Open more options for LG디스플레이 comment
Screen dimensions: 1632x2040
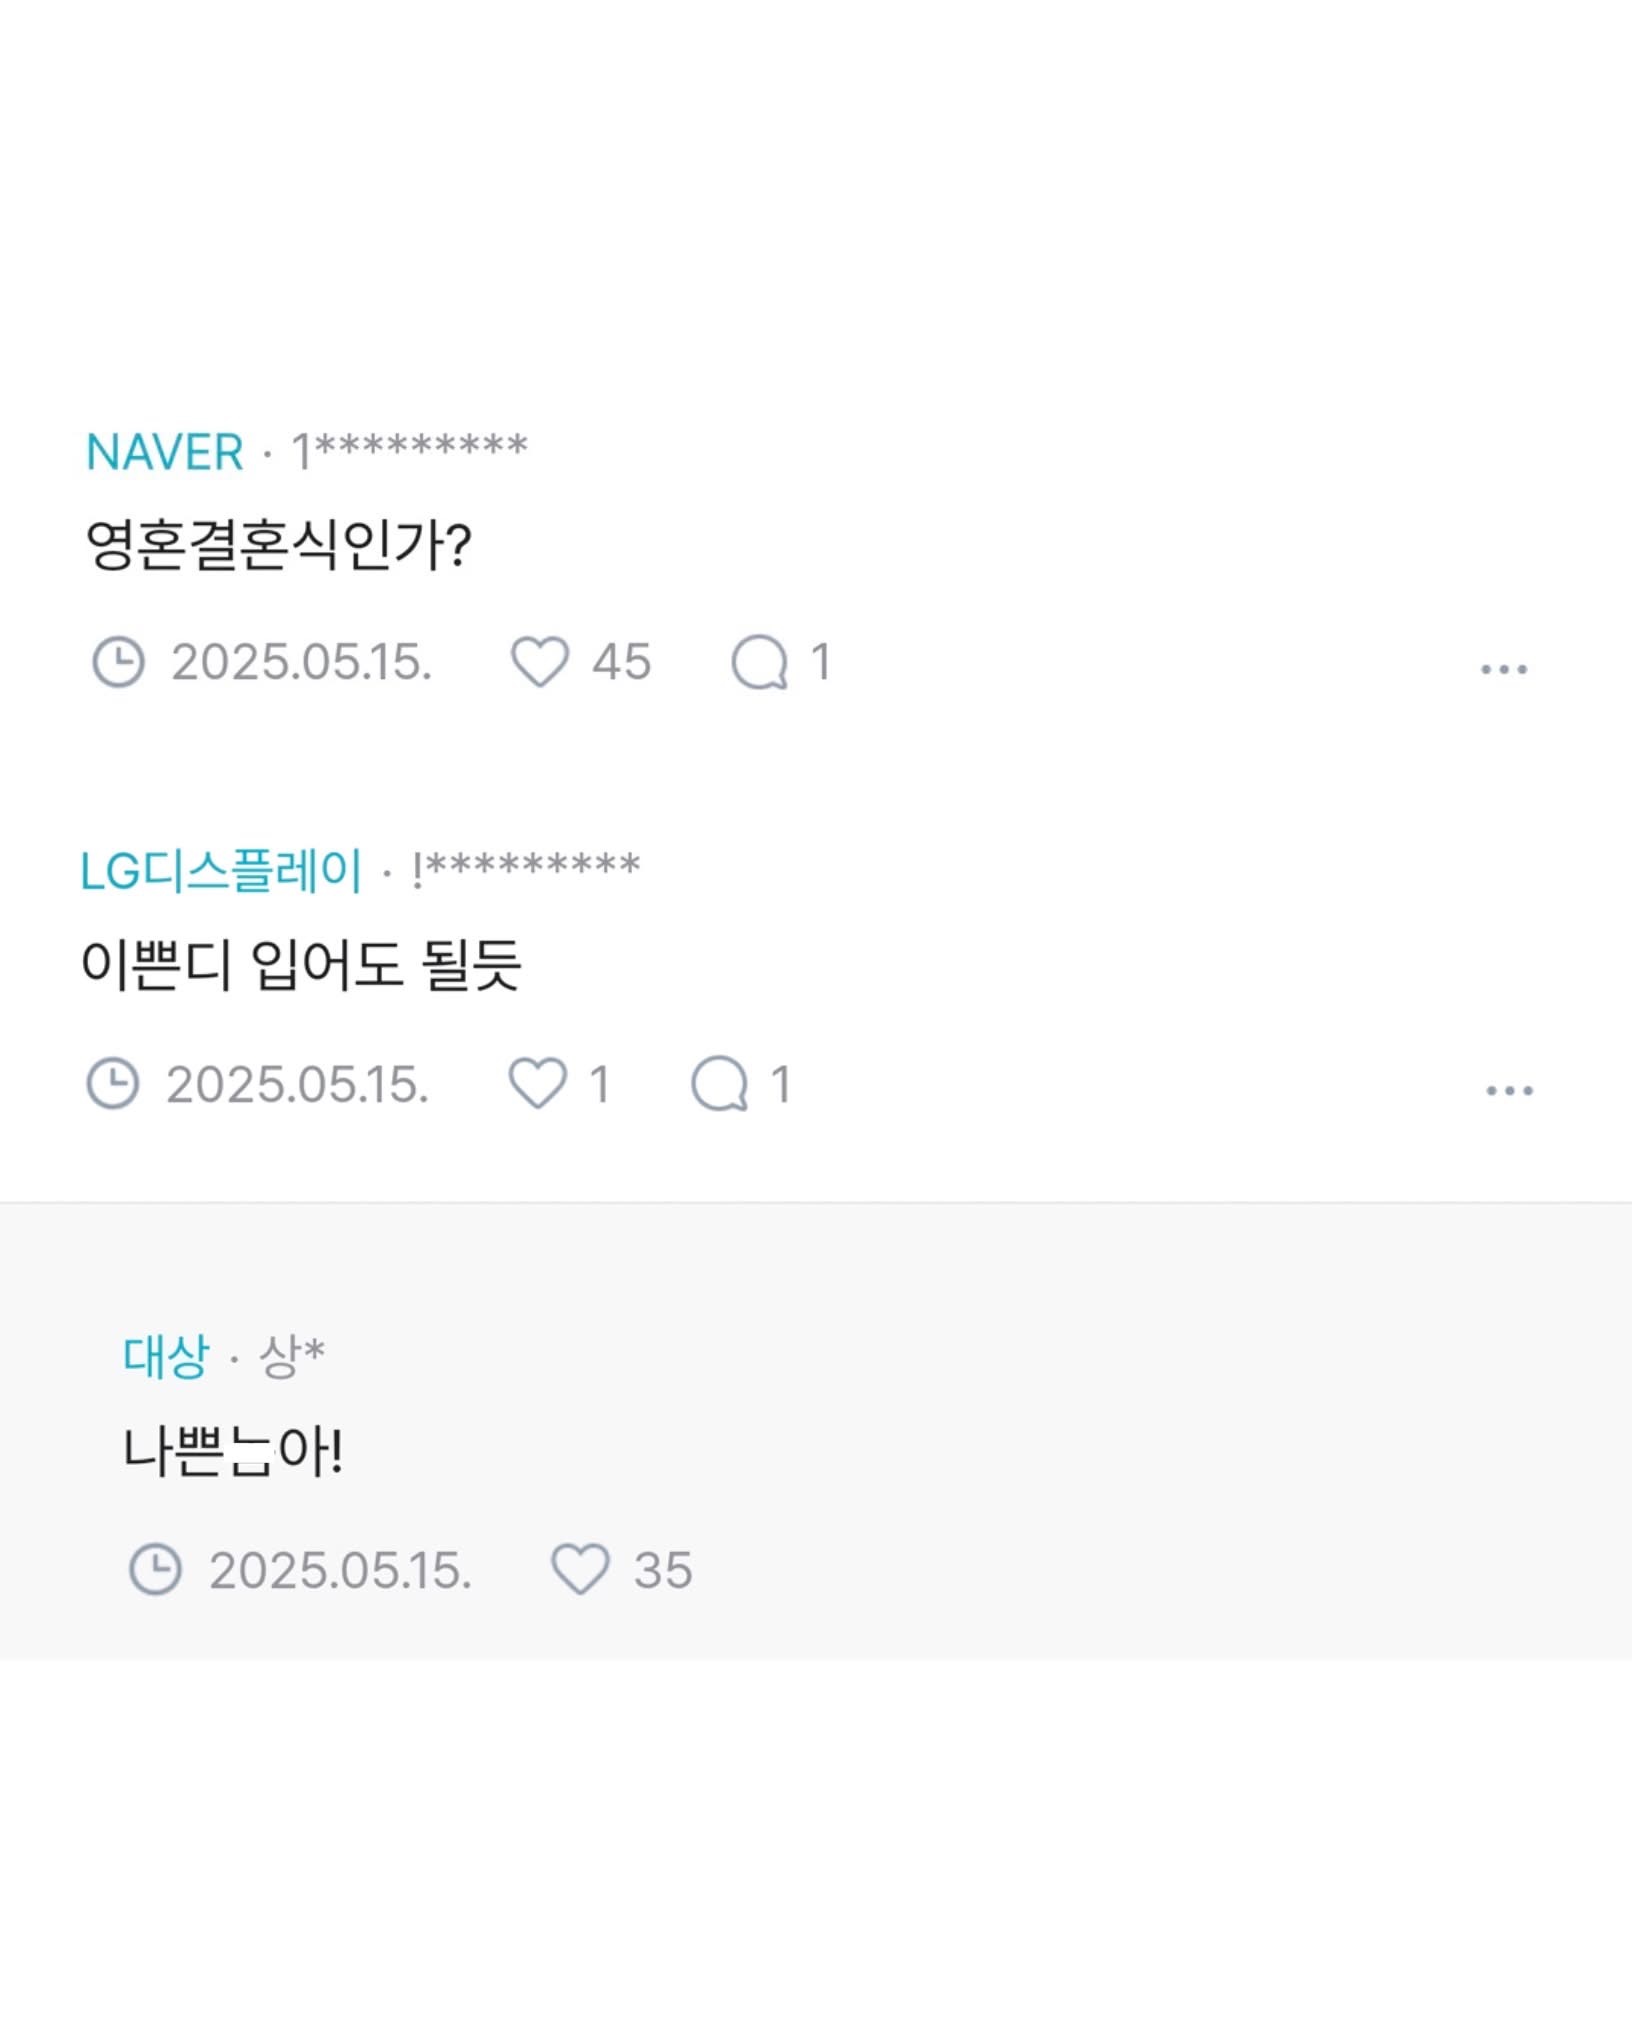[x=1509, y=1091]
